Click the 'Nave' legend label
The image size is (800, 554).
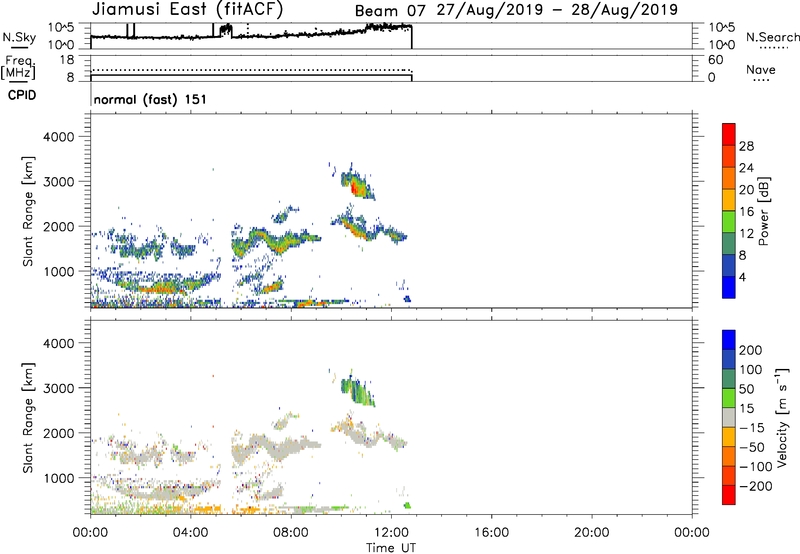tap(761, 70)
